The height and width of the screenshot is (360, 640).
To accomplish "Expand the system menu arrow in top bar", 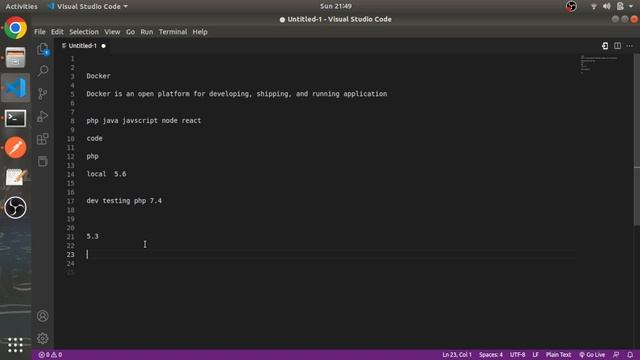I will pyautogui.click(x=631, y=6).
